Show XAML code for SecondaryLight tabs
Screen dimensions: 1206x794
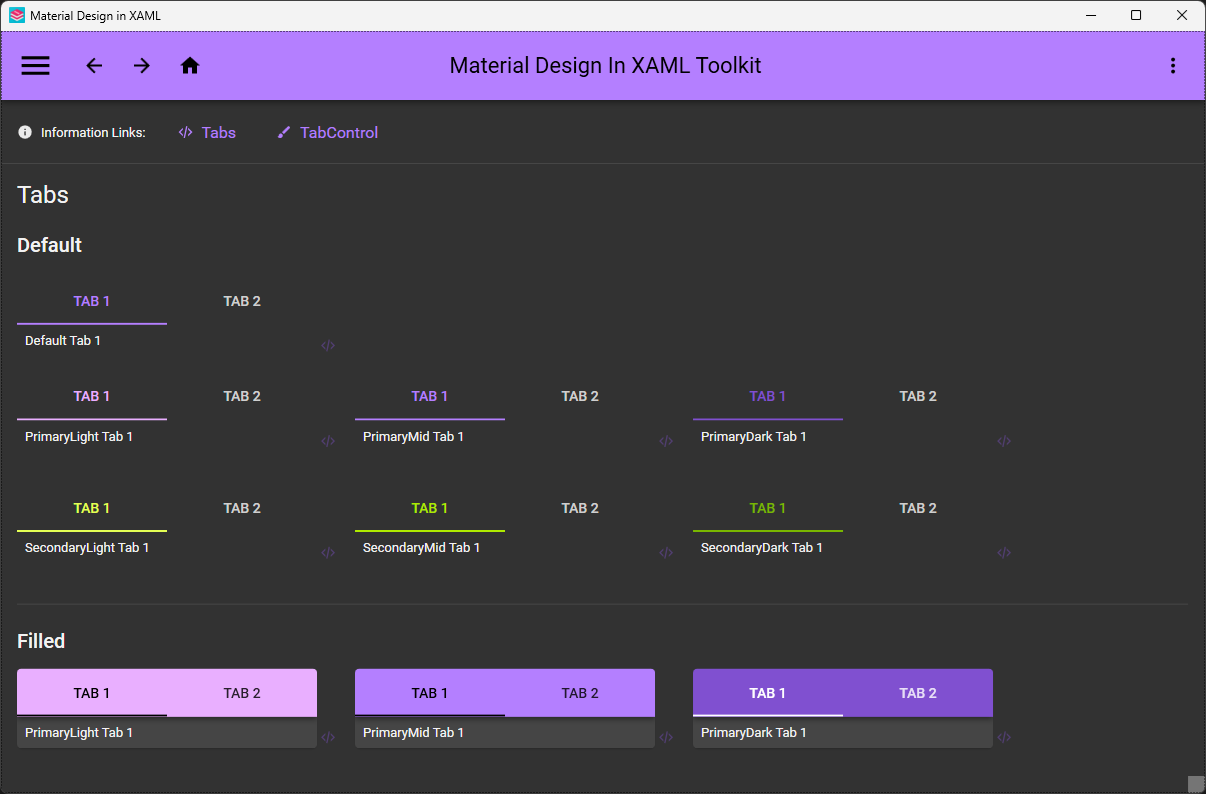[x=328, y=553]
